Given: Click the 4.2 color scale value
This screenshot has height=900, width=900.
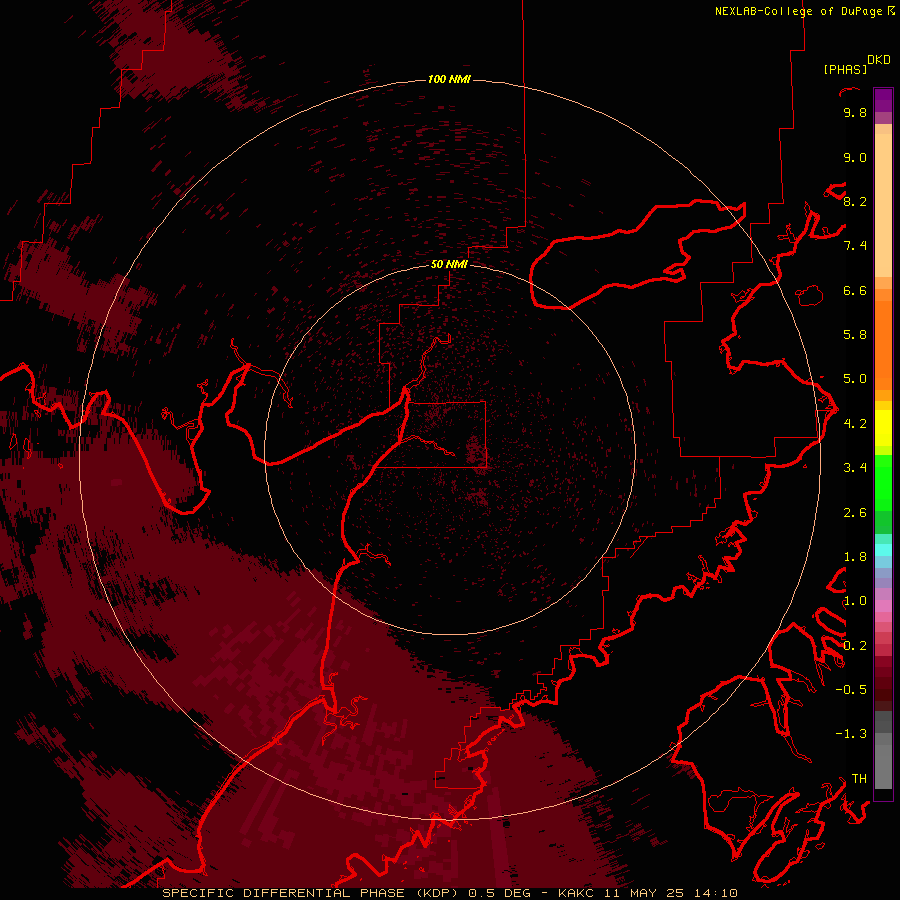Looking at the screenshot, I should pyautogui.click(x=855, y=424).
